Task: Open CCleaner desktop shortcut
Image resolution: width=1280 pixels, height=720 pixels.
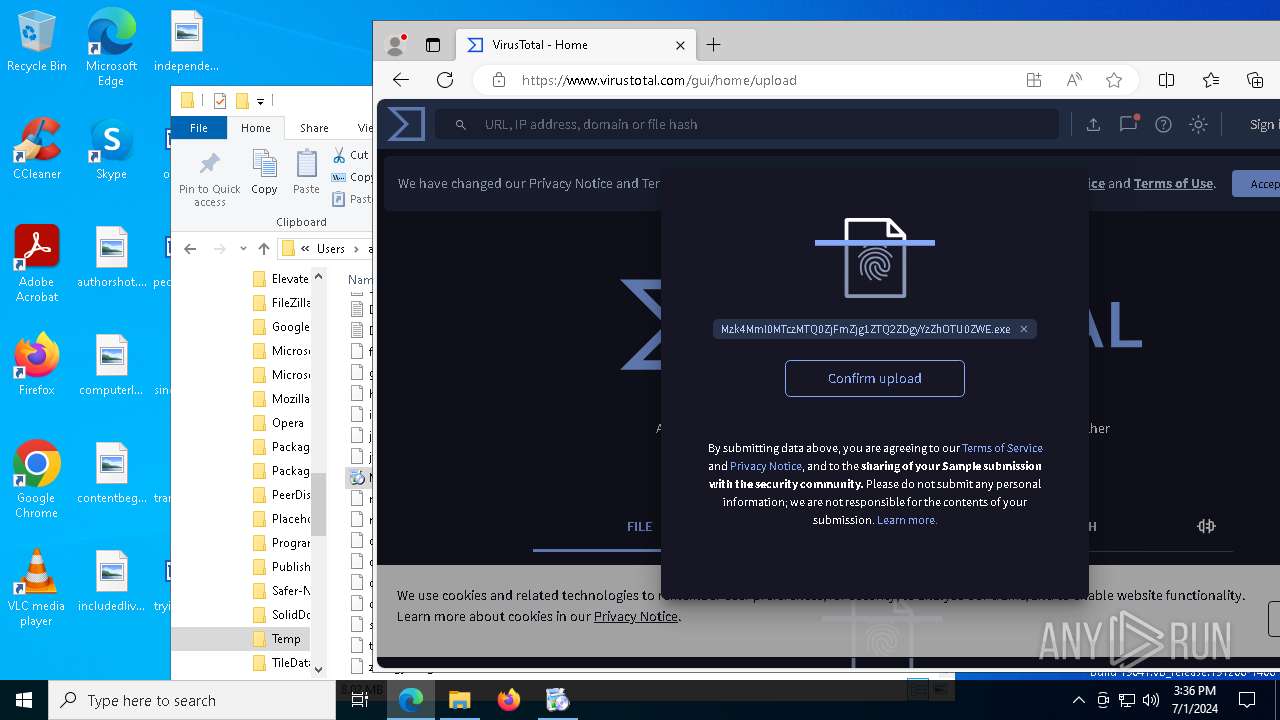Action: [37, 149]
